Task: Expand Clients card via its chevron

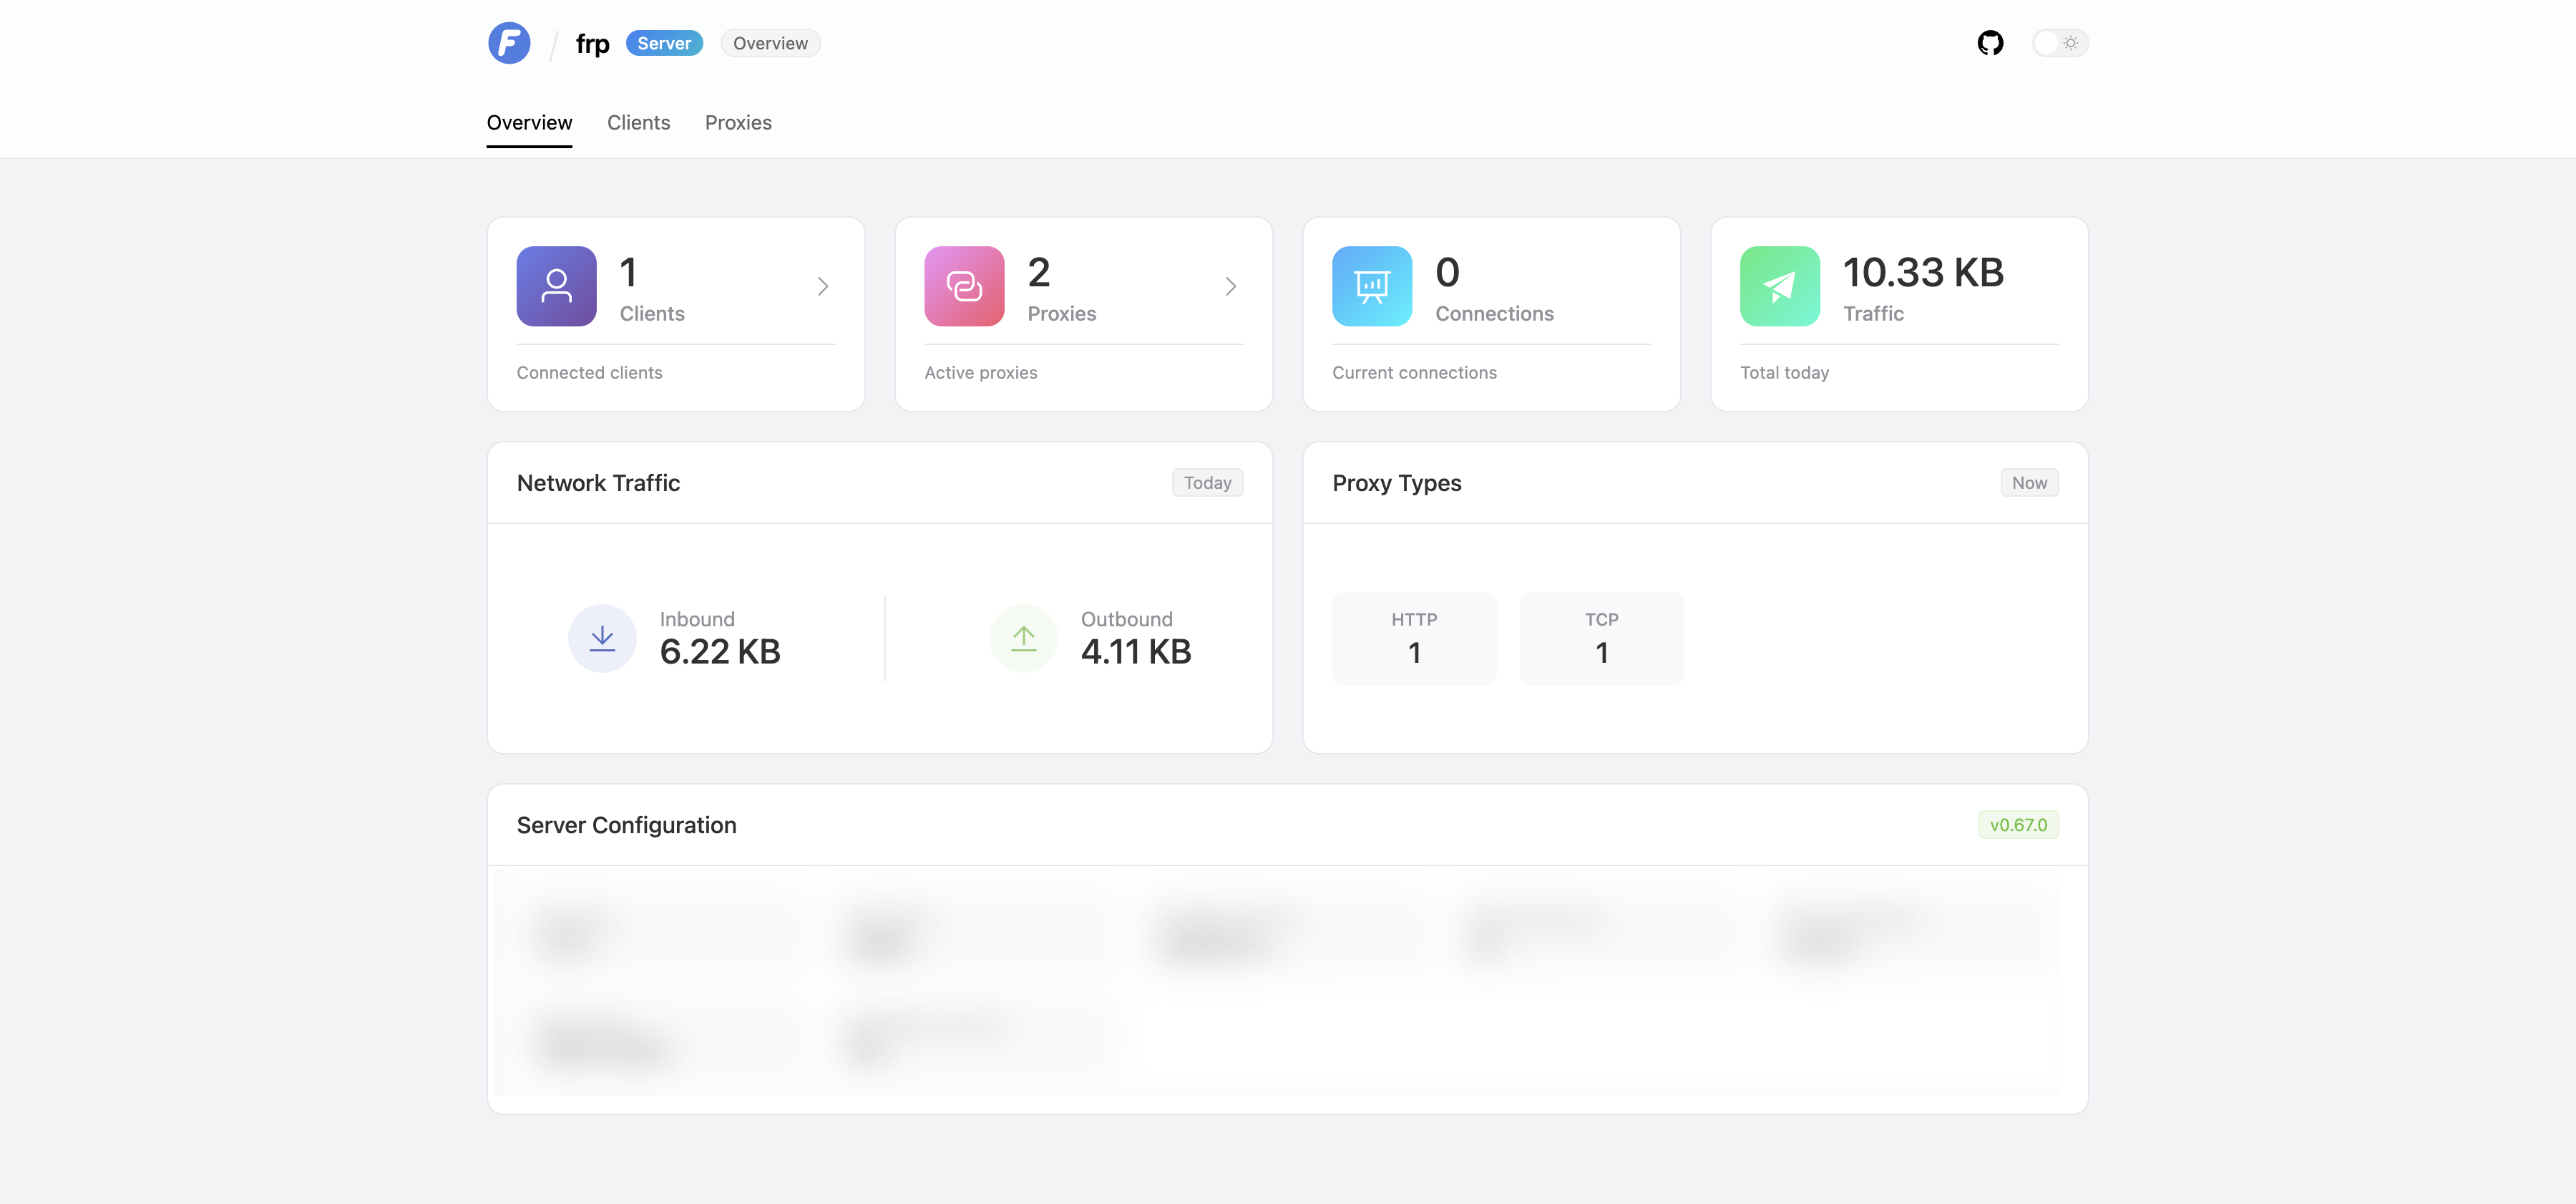Action: pyautogui.click(x=823, y=286)
